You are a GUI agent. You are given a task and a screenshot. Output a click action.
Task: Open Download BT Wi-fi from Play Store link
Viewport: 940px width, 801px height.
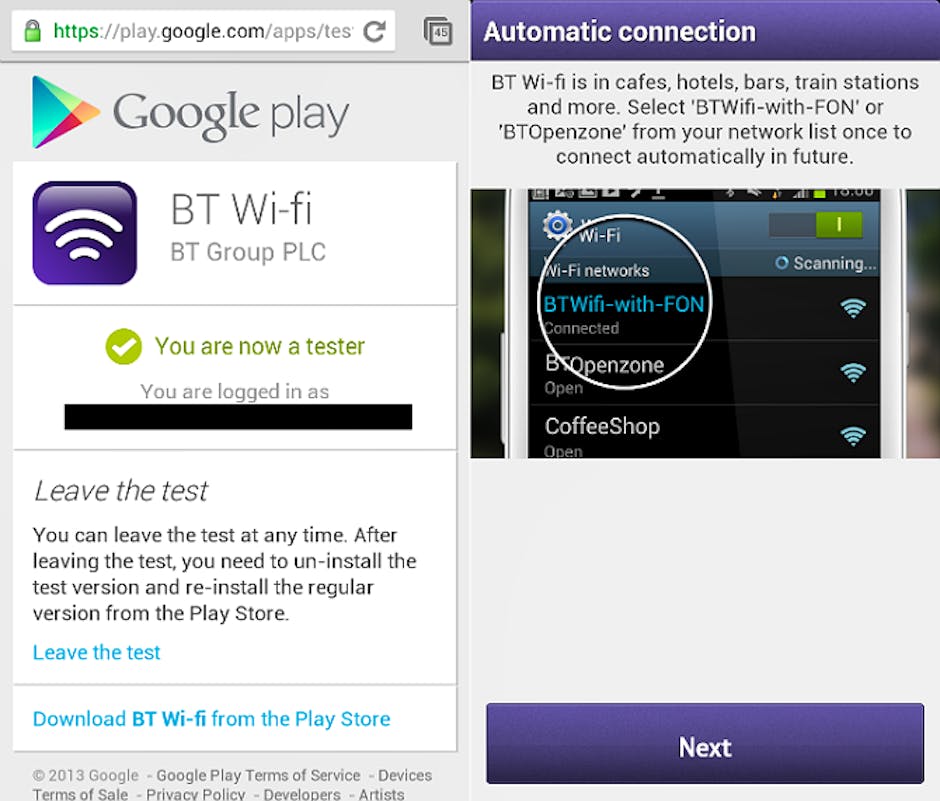pyautogui.click(x=212, y=719)
